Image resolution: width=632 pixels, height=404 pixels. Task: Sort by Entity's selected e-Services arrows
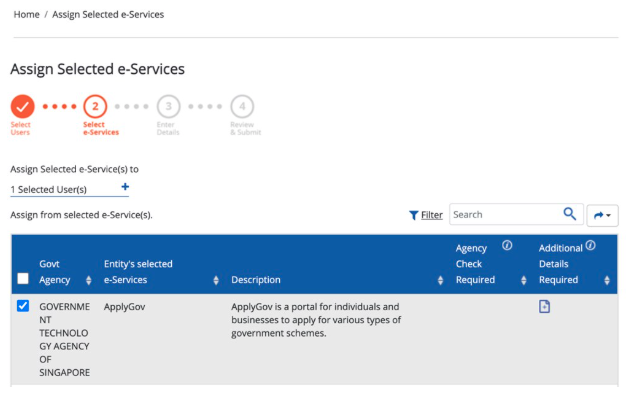(x=216, y=280)
